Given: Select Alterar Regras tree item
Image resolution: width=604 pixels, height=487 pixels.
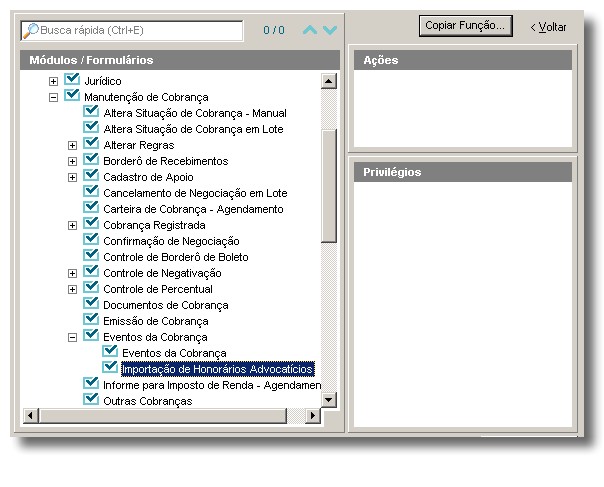Looking at the screenshot, I should pyautogui.click(x=139, y=145).
